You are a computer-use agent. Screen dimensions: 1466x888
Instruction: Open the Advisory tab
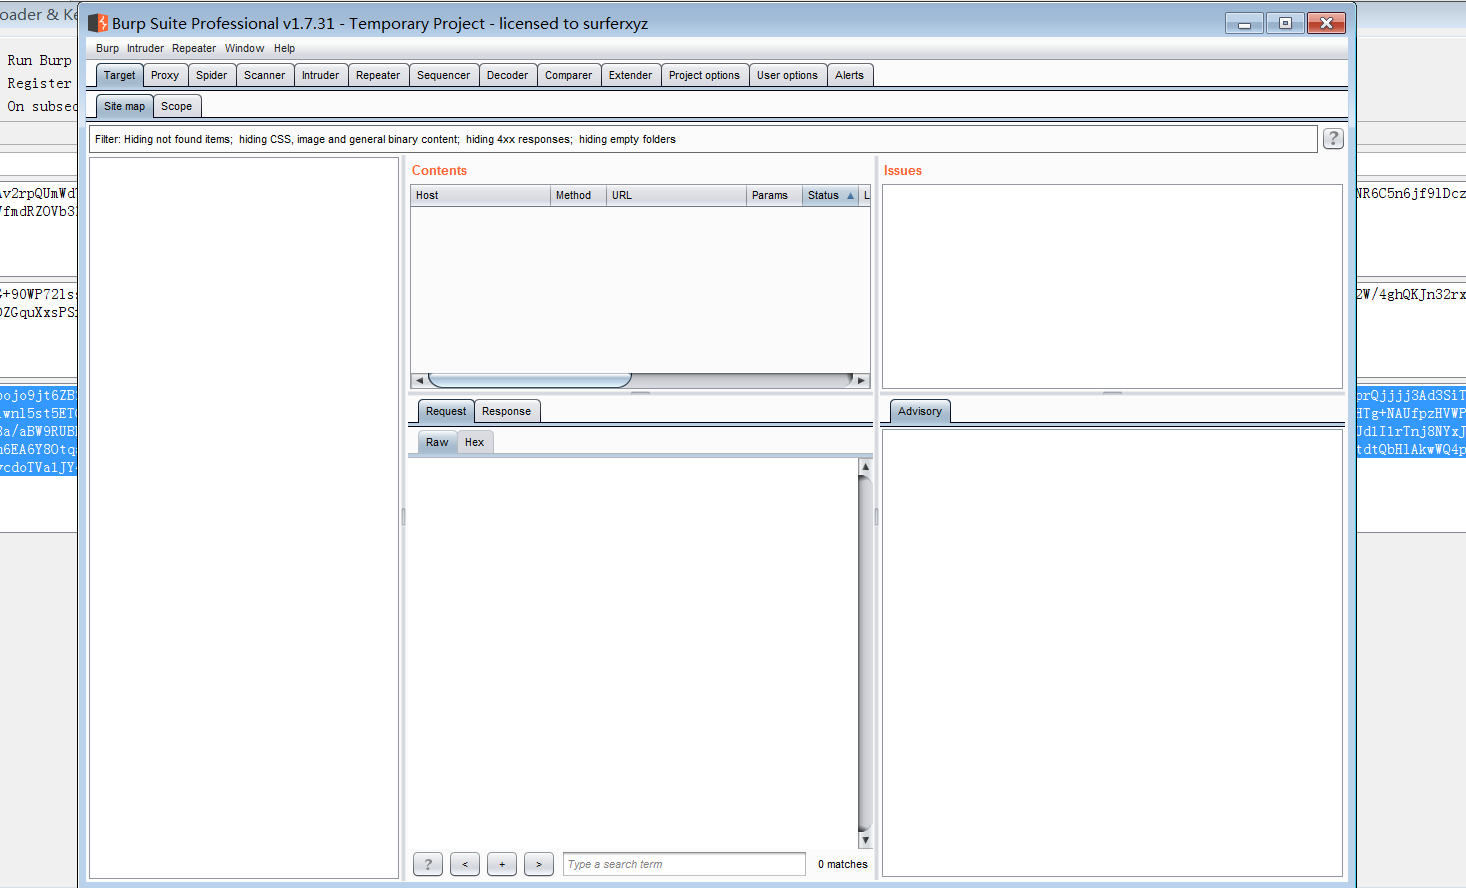tap(920, 411)
